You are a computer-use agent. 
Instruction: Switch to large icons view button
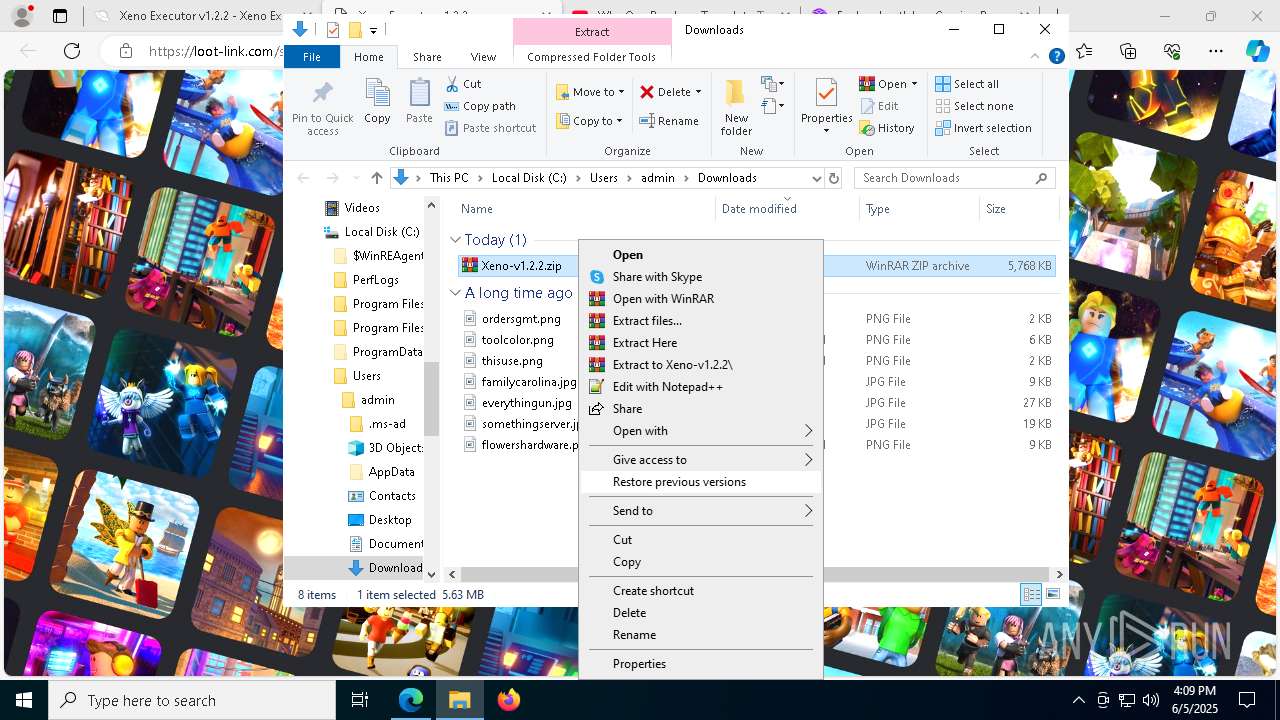pos(1052,594)
